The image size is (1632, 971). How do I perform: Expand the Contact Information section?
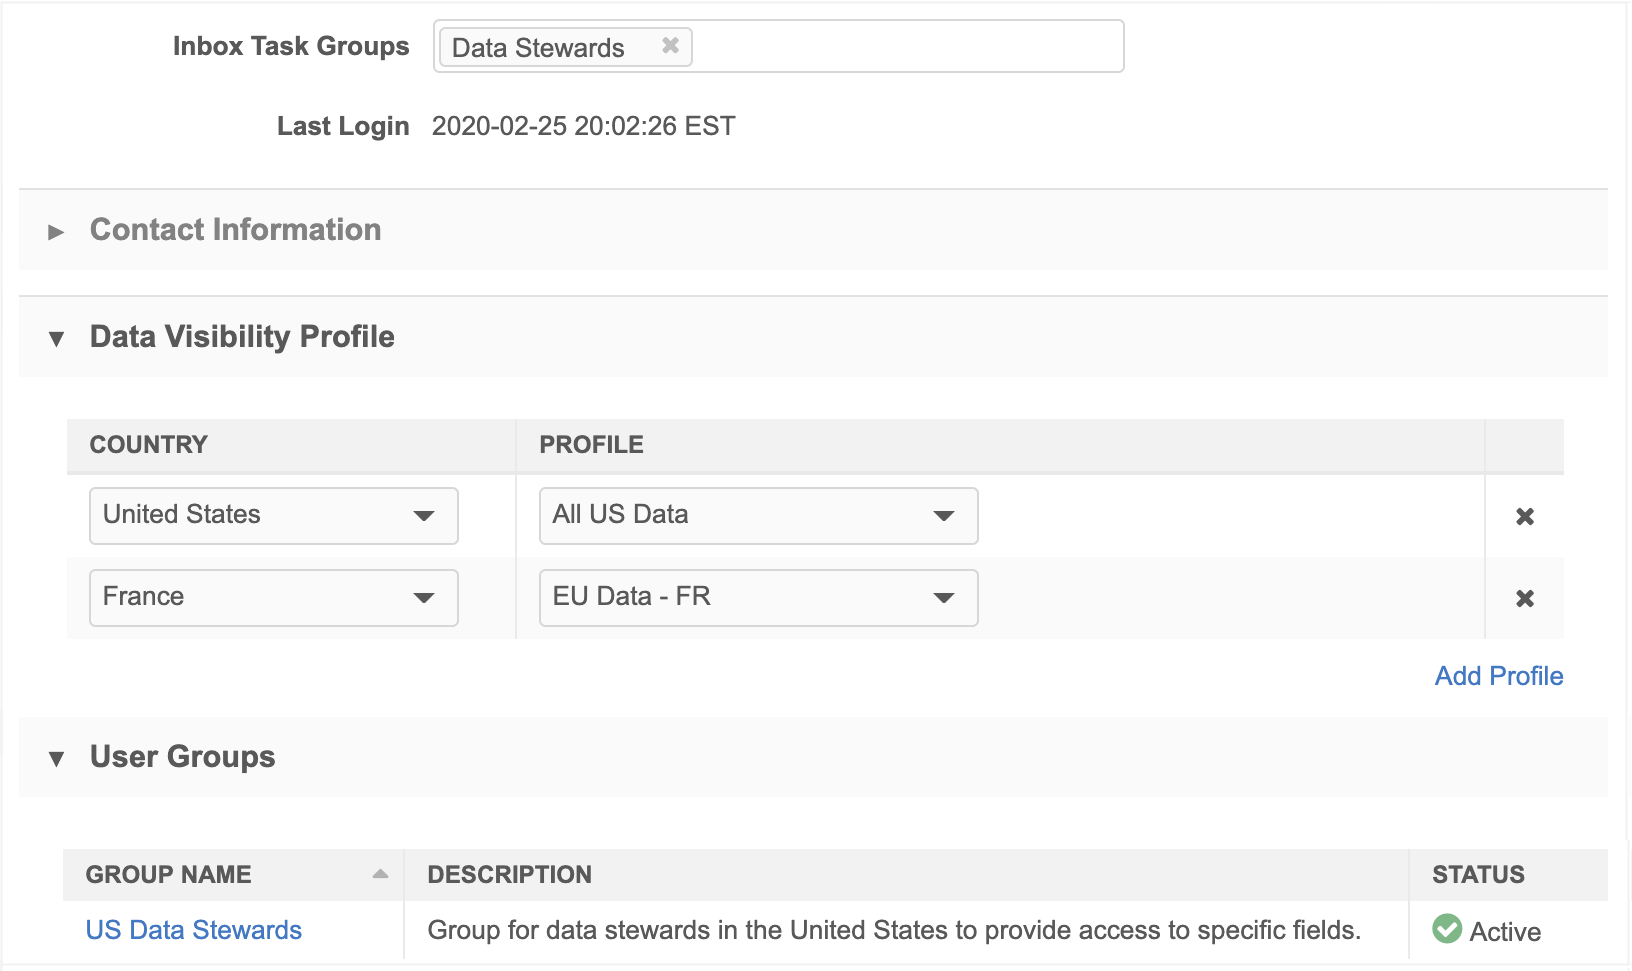(57, 232)
